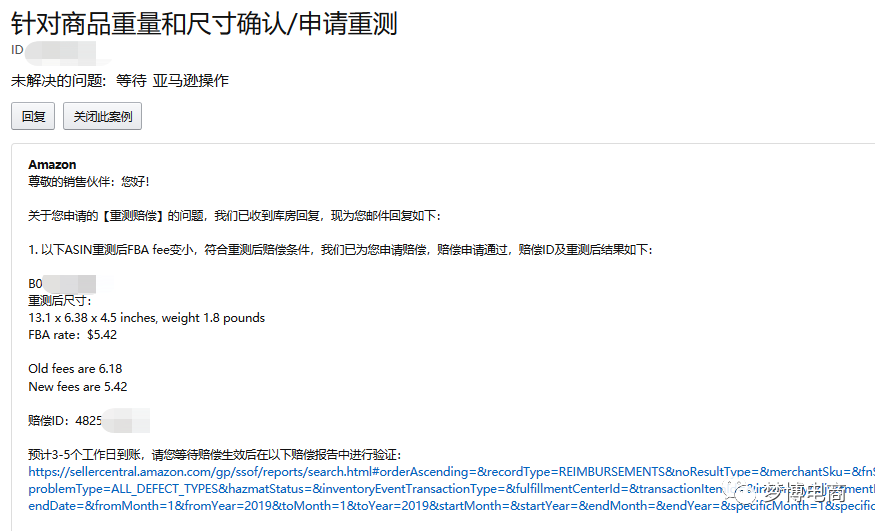Select the New fees are 5.42 line
Image resolution: width=875 pixels, height=531 pixels.
point(78,387)
